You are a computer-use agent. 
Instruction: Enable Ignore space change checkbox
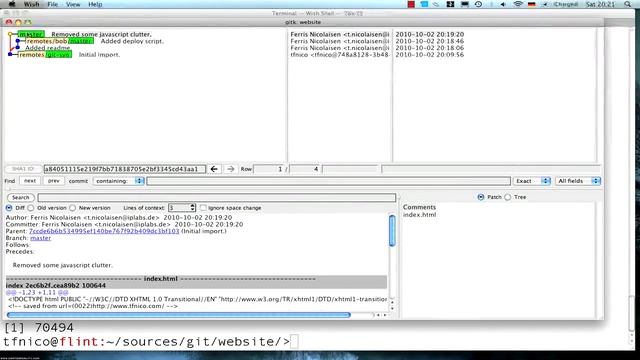tap(203, 208)
